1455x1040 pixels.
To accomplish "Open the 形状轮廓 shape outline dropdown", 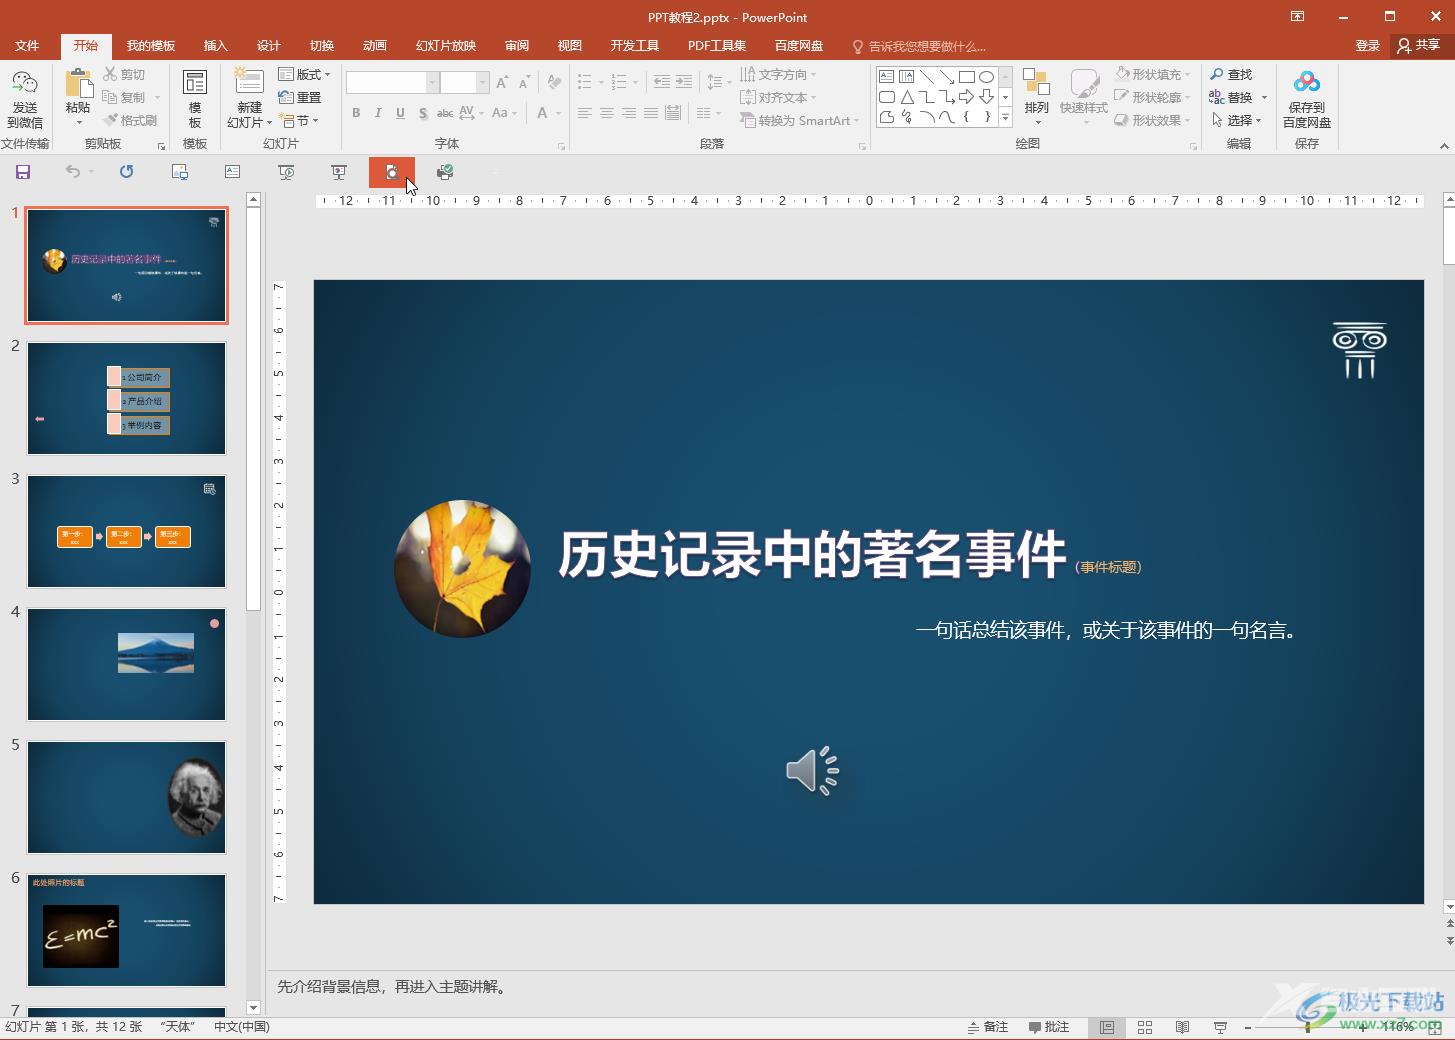I will tap(1152, 97).
